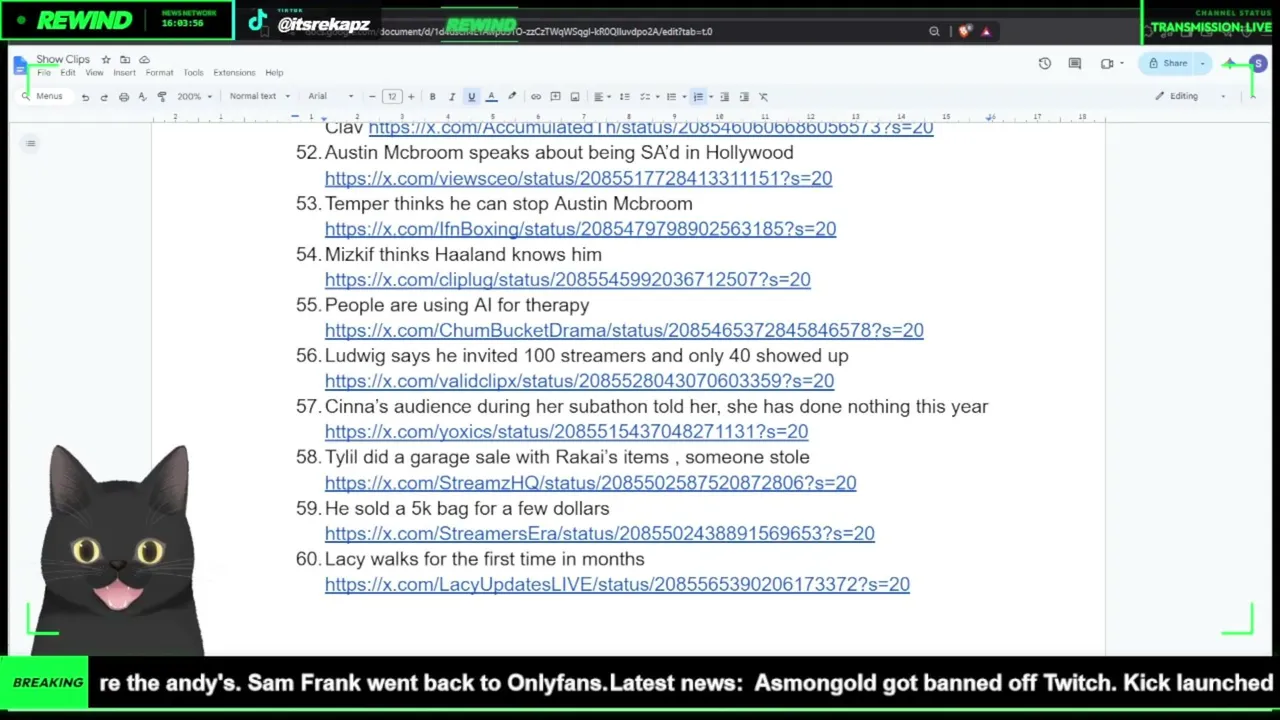Open the View menu
This screenshot has width=1280, height=720.
pyautogui.click(x=94, y=73)
